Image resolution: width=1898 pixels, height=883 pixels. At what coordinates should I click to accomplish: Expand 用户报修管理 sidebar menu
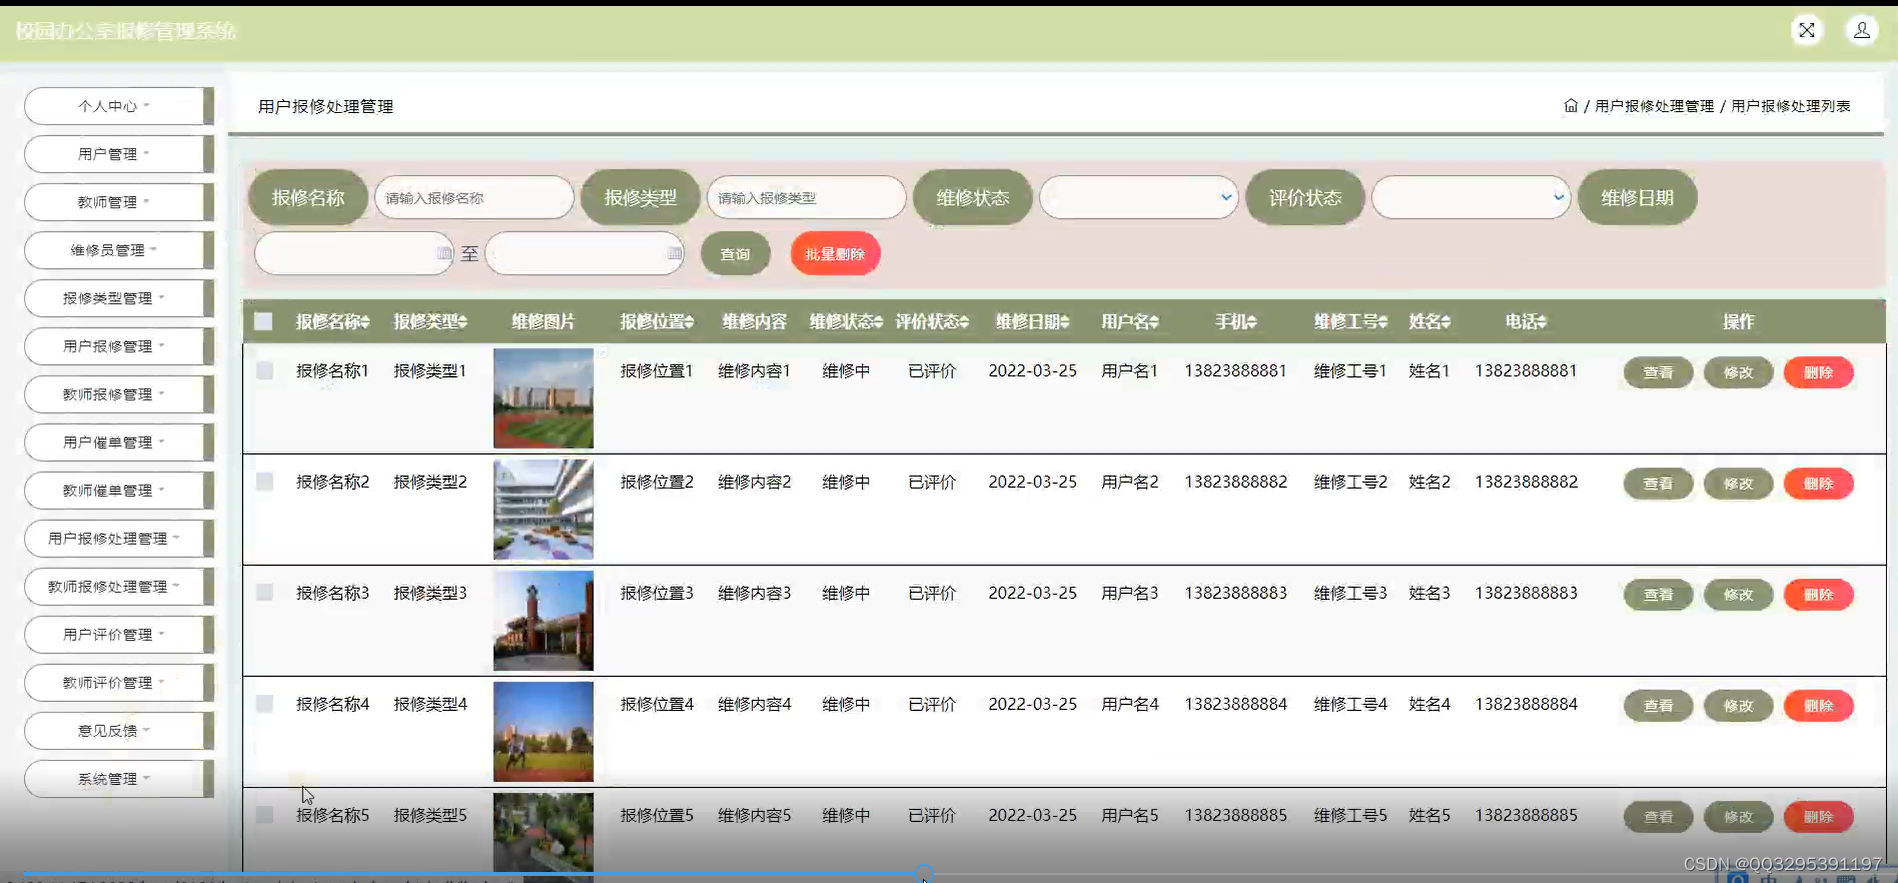[x=119, y=345]
